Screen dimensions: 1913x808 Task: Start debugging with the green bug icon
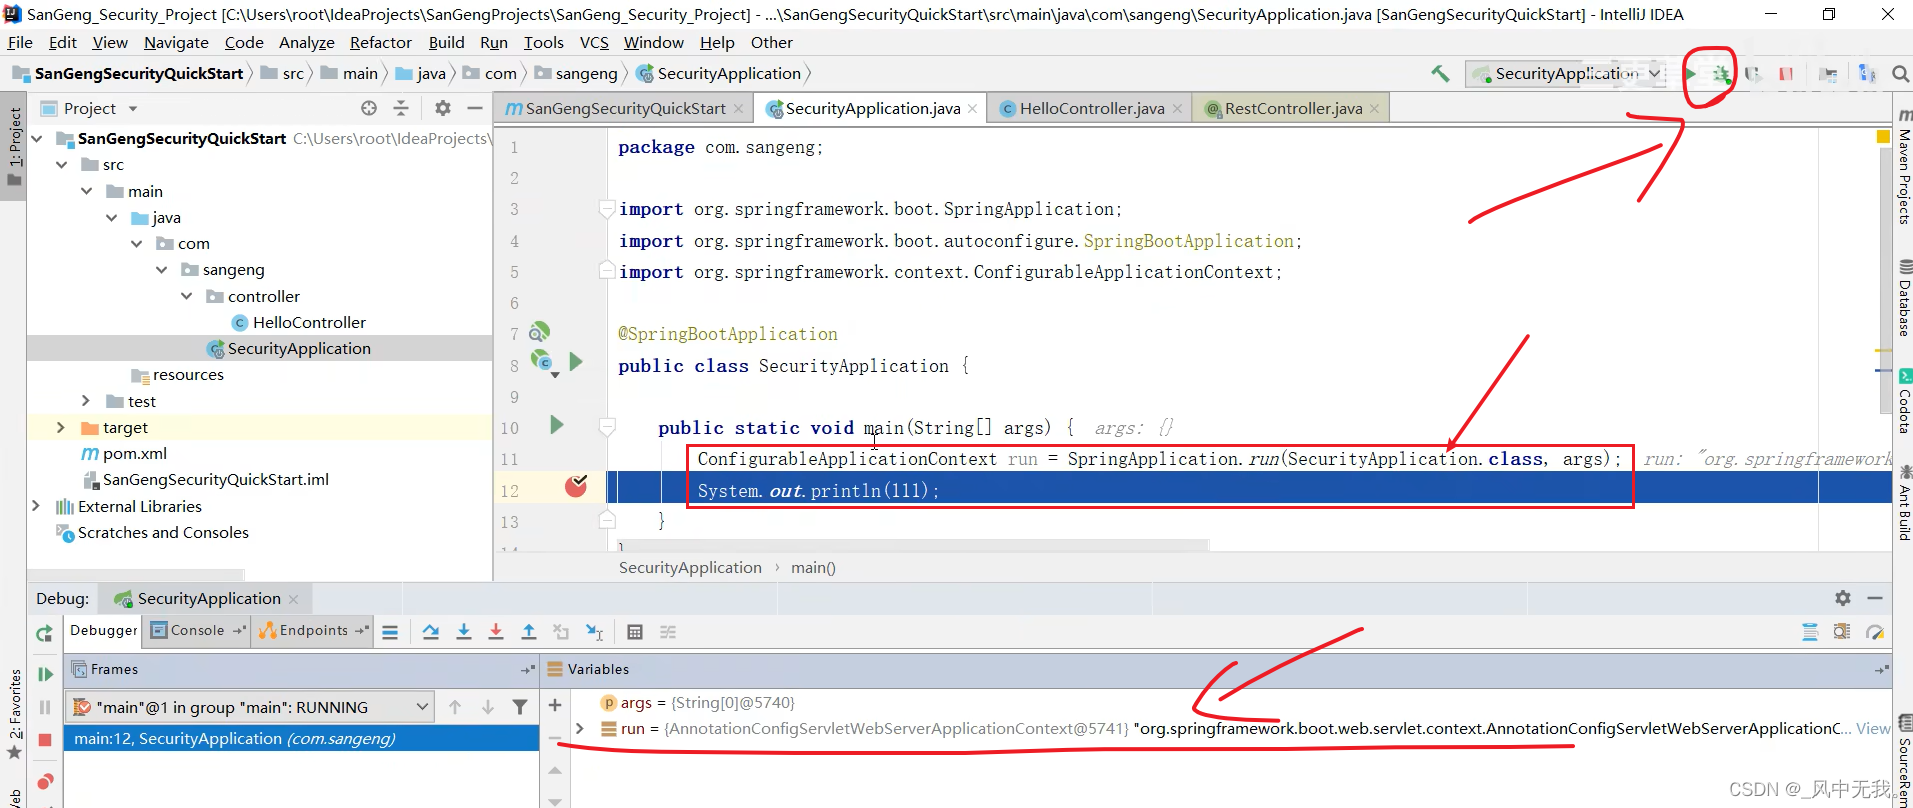click(1721, 74)
